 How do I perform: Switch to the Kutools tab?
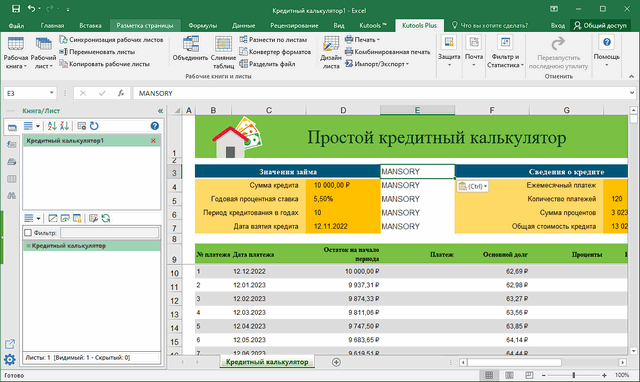372,25
